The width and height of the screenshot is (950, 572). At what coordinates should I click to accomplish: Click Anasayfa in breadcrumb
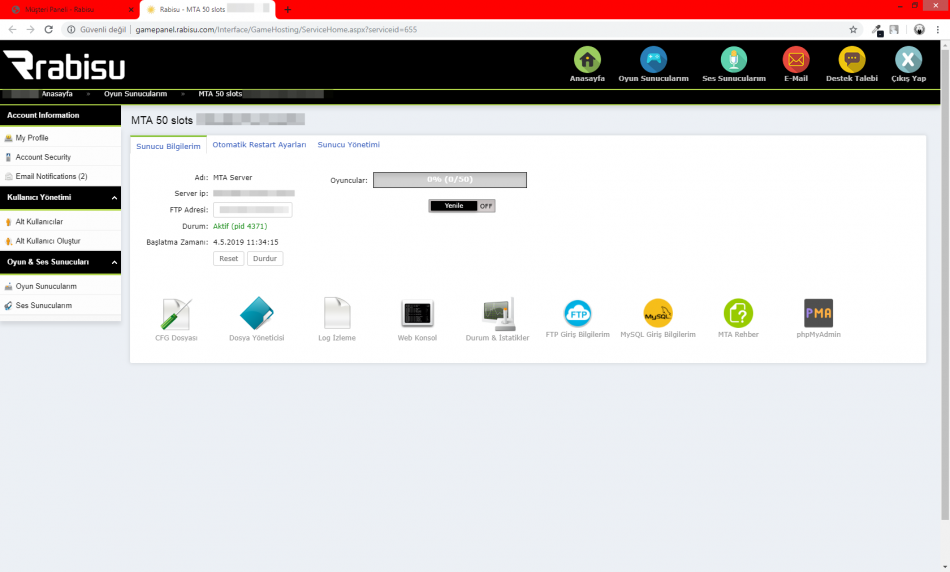coord(57,94)
